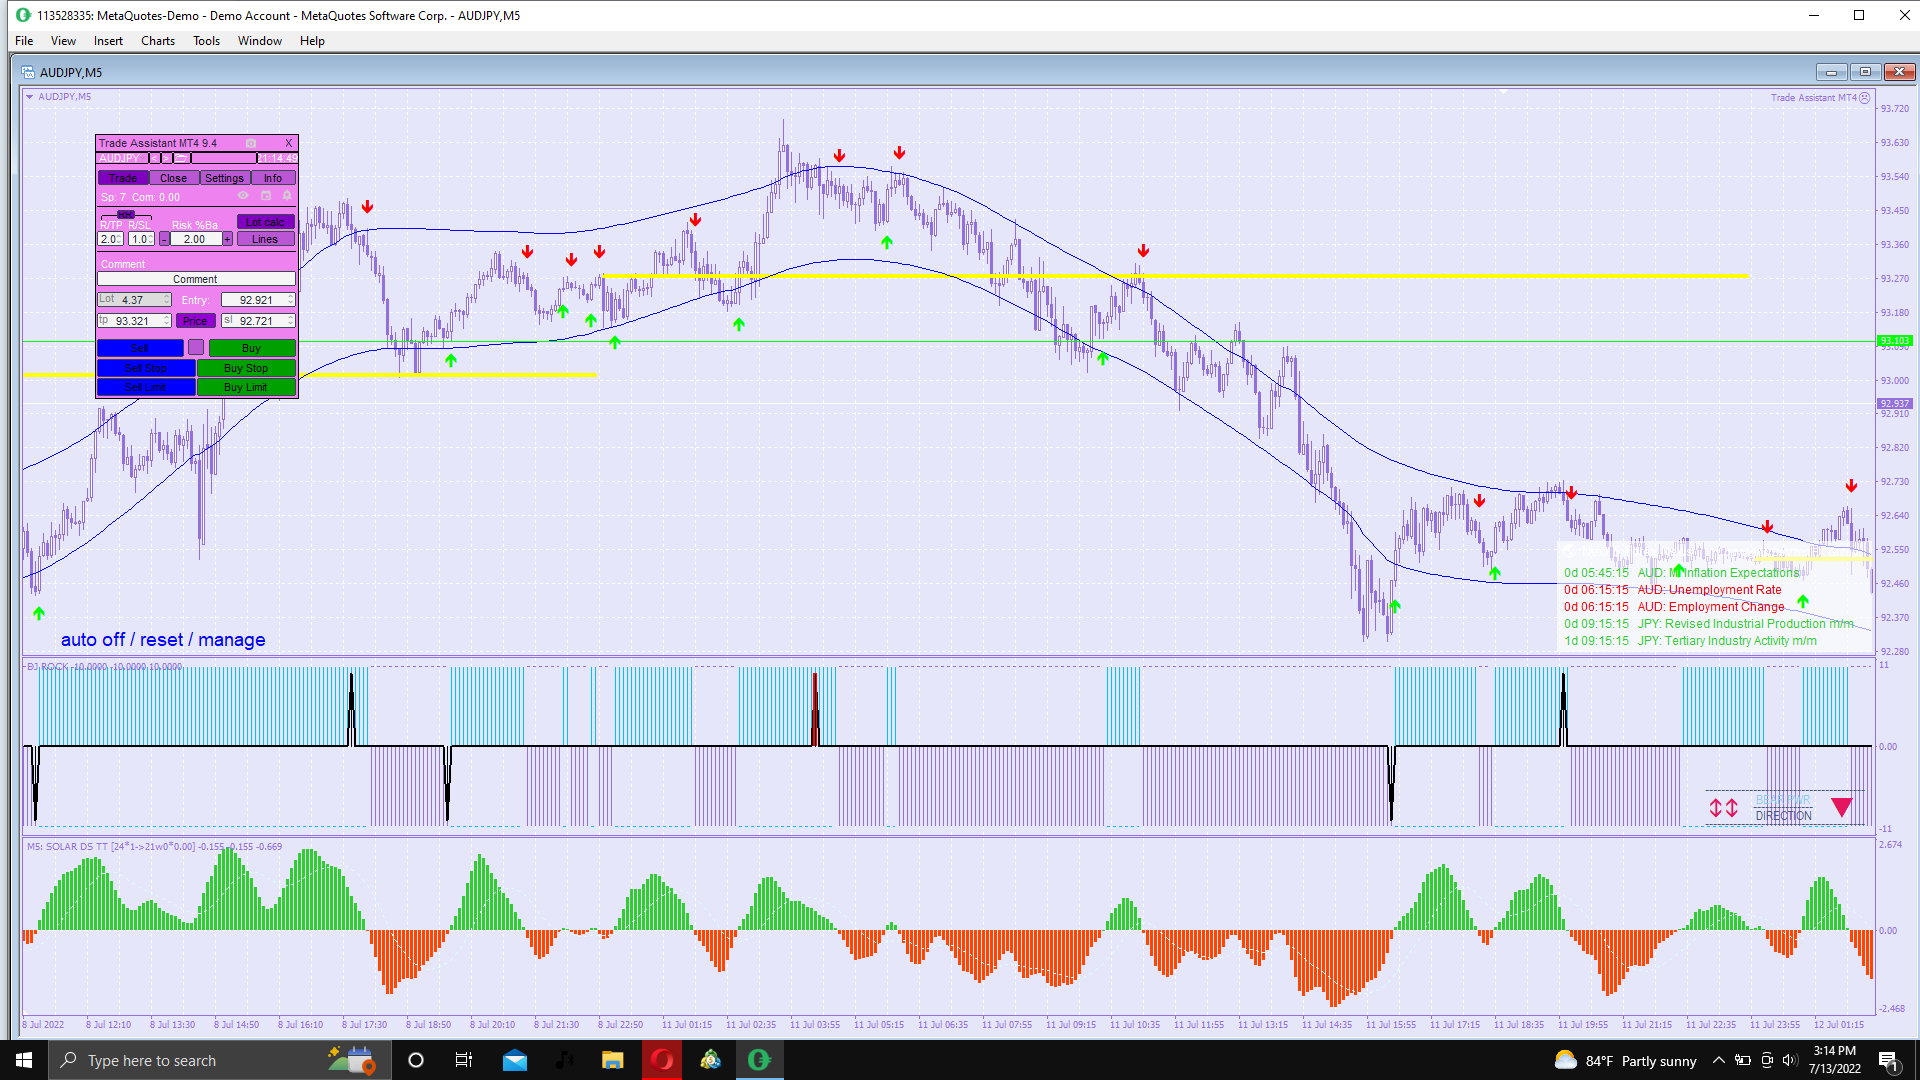Viewport: 1920px width, 1080px height.
Task: Click the screenshot camera icon in Trade Assistant
Action: 251,143
